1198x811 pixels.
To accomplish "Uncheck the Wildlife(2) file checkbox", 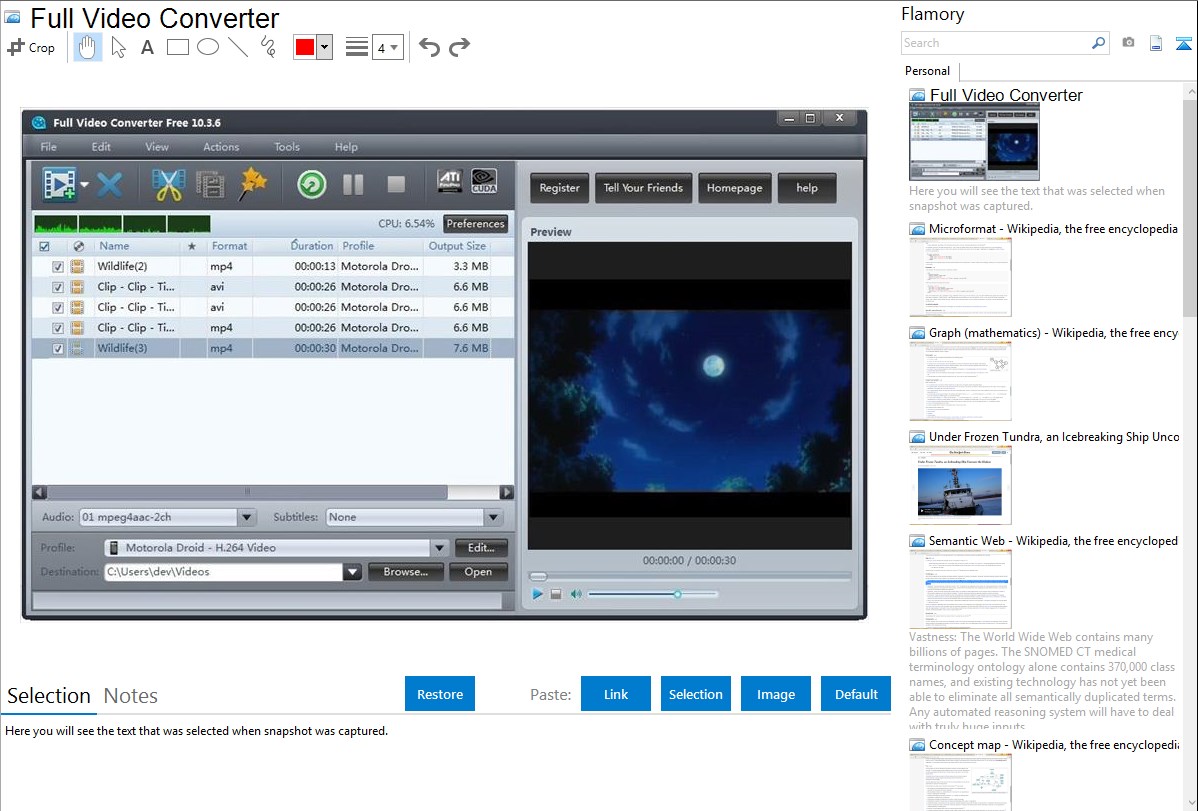I will [x=58, y=267].
